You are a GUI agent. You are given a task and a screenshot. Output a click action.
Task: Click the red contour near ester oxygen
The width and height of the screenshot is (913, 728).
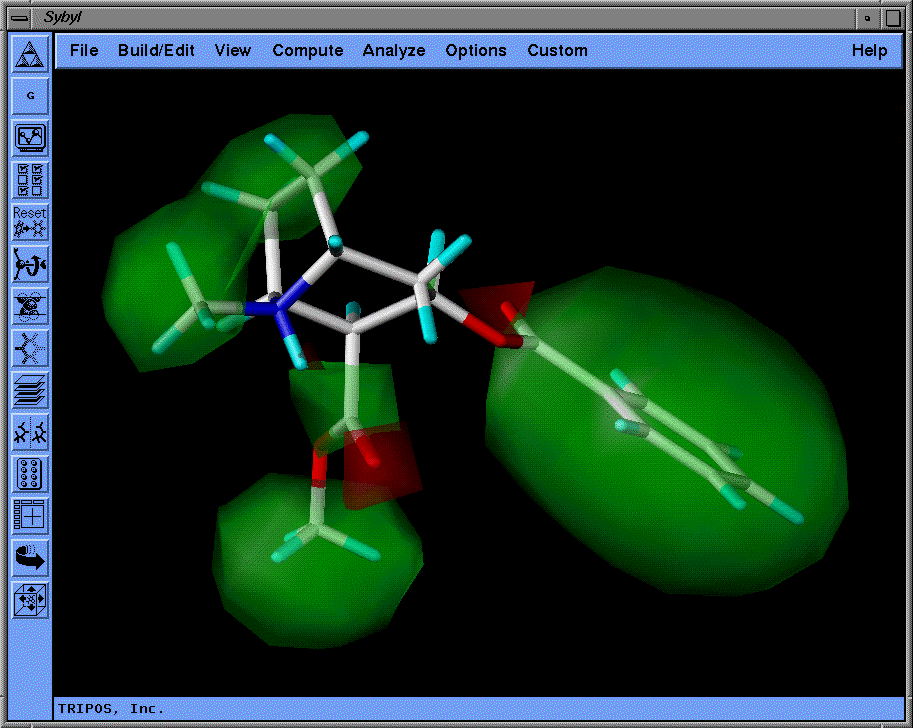[x=381, y=466]
